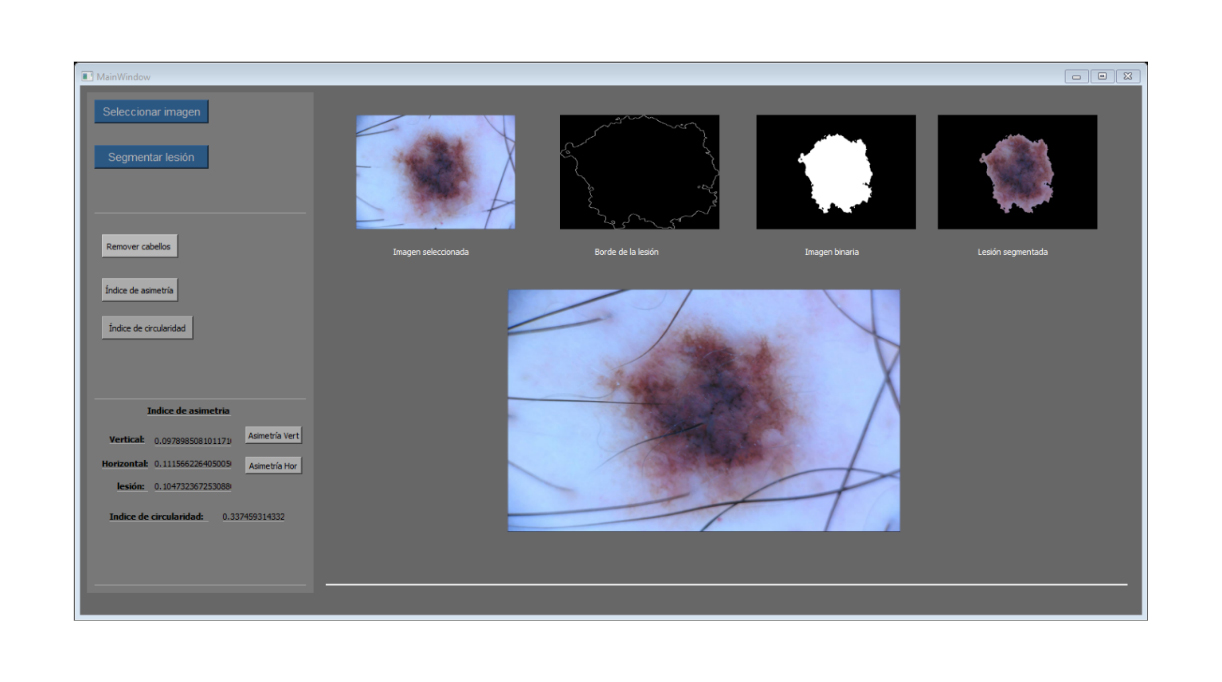Minimize the MainWindow application window
The height and width of the screenshot is (682, 1222).
(x=1077, y=76)
